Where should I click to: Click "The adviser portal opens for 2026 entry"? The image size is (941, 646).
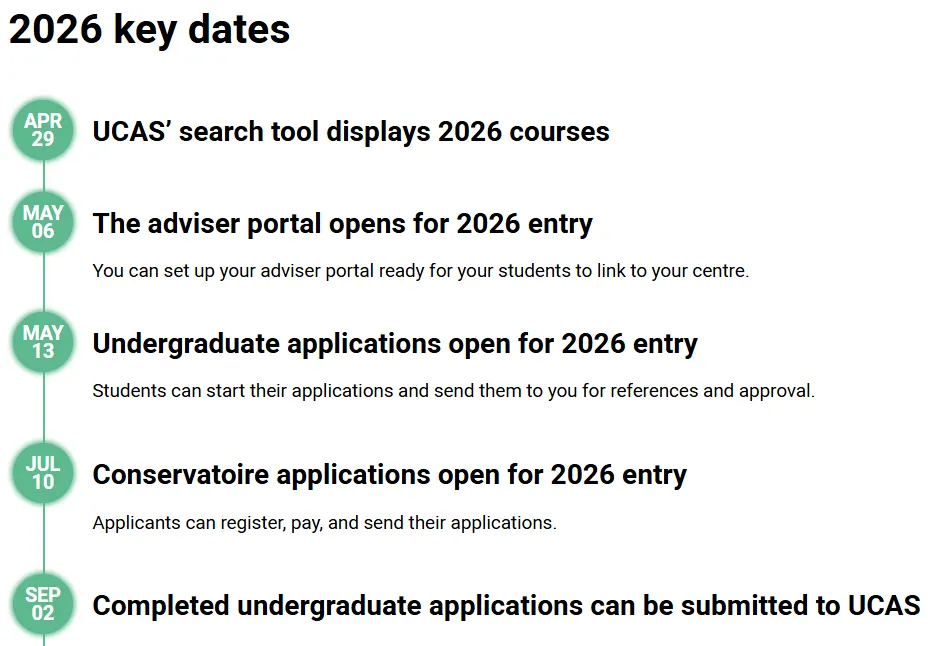pos(342,224)
